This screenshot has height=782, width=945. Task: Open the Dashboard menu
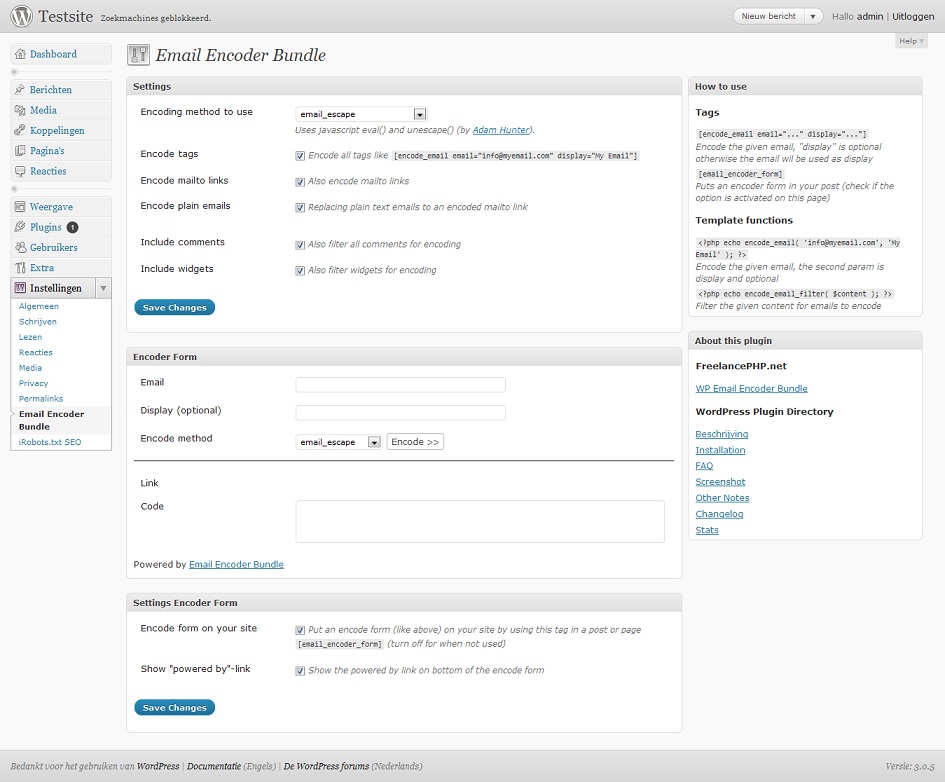(x=53, y=54)
